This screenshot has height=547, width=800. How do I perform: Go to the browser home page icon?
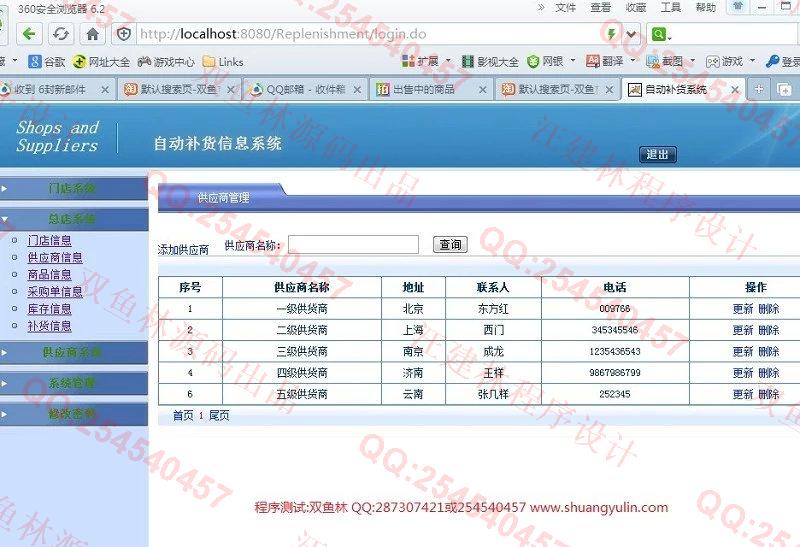click(92, 34)
